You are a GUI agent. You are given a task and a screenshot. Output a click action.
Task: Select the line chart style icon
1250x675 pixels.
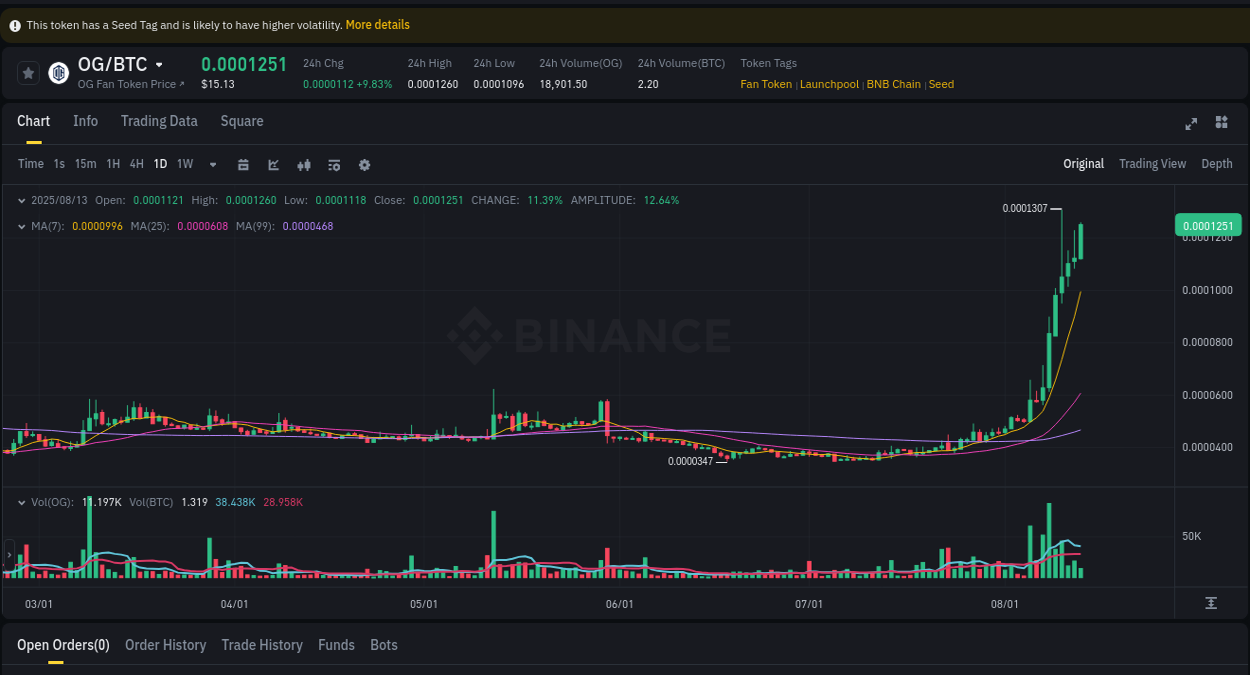(x=273, y=164)
